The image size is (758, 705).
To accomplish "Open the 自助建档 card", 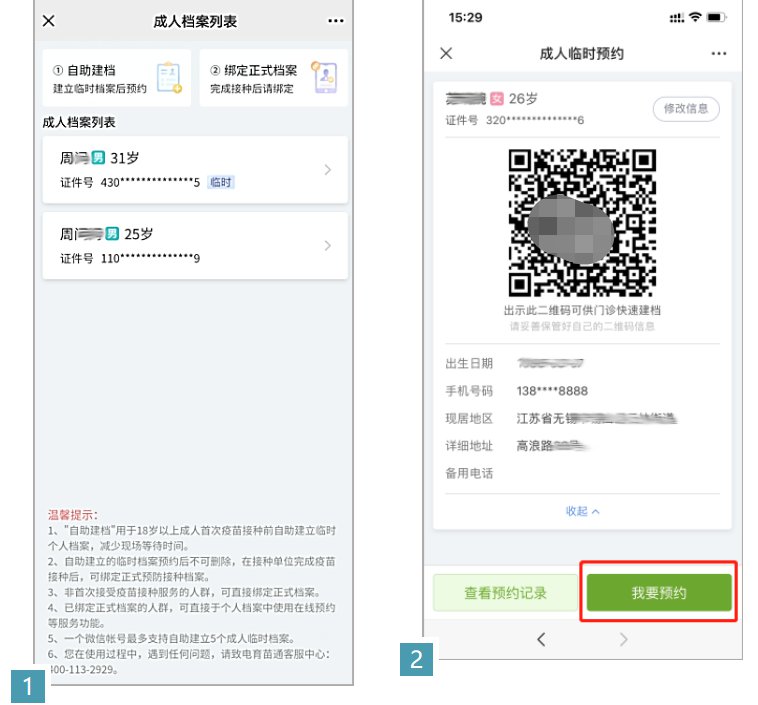I will pyautogui.click(x=117, y=78).
